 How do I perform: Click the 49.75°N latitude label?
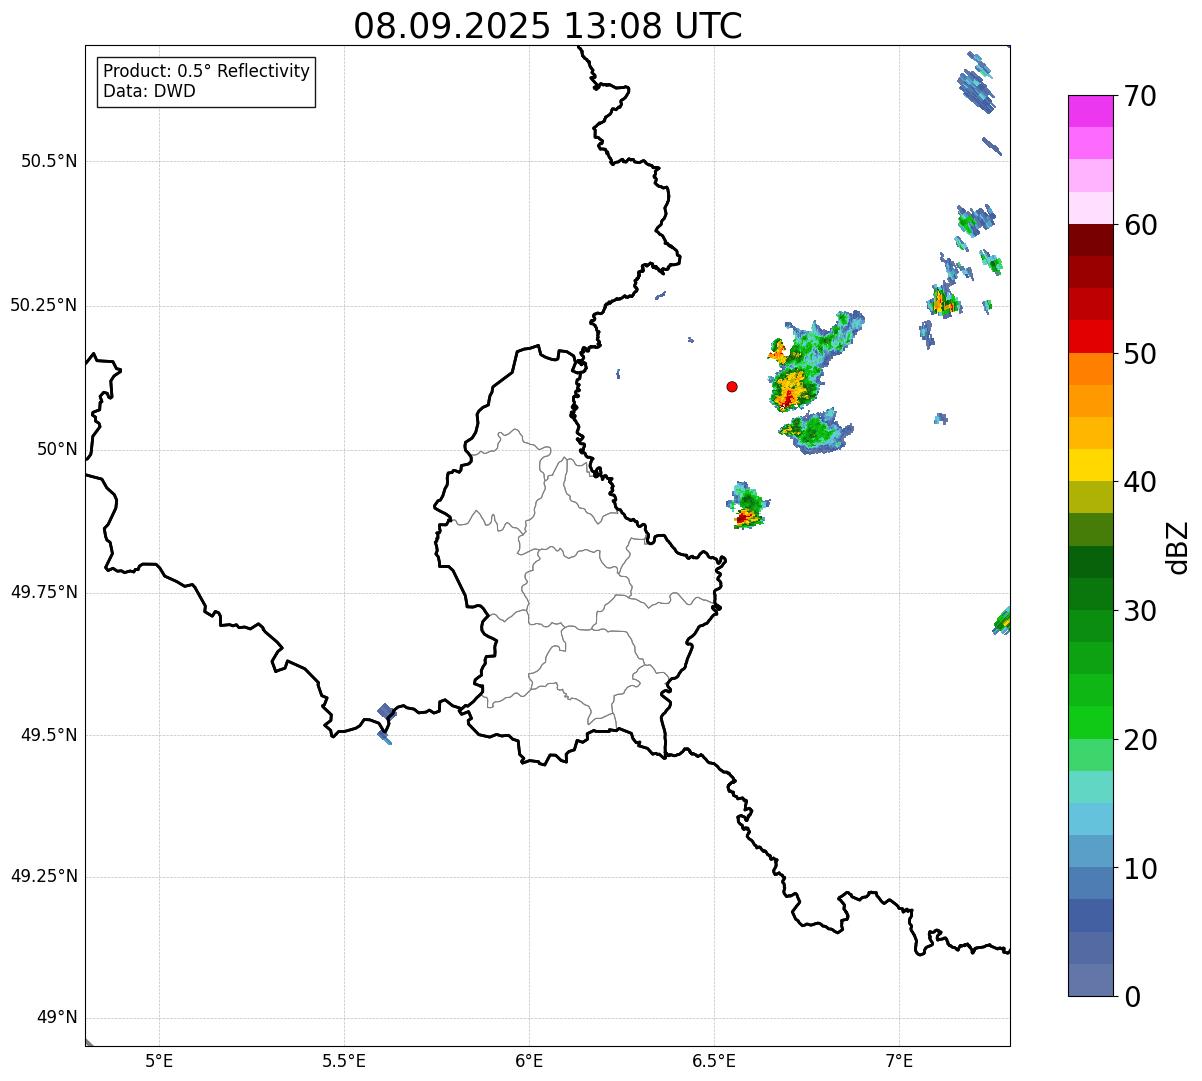click(x=43, y=592)
